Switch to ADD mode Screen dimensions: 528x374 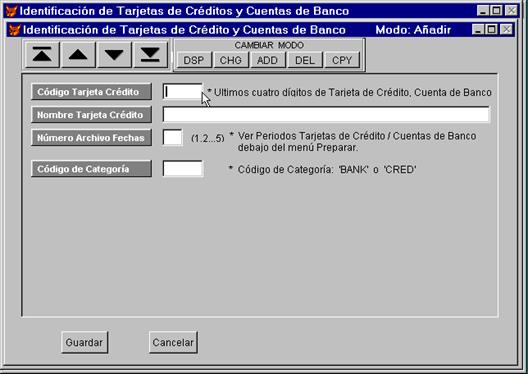(267, 60)
